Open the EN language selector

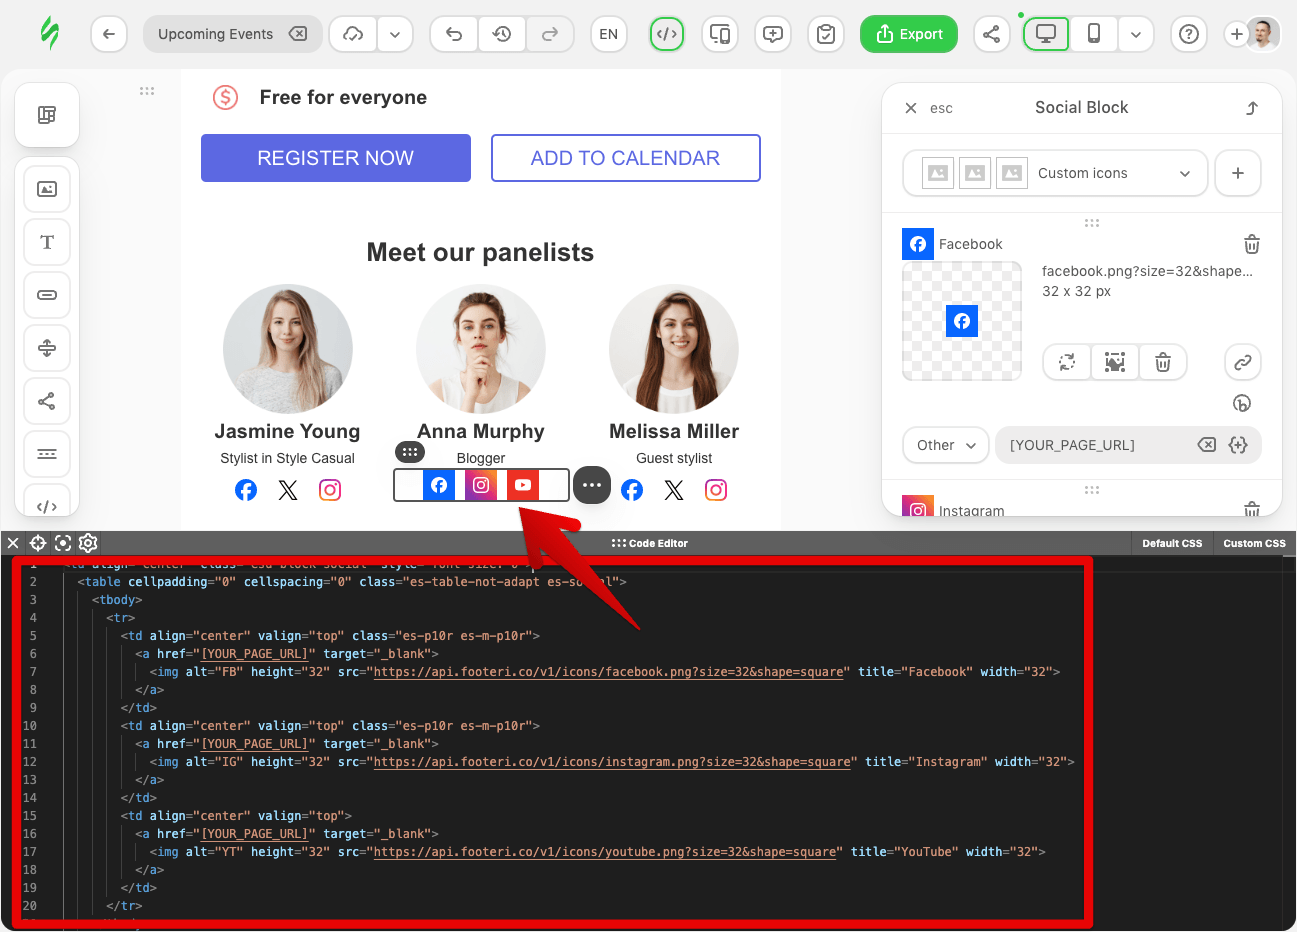609,34
